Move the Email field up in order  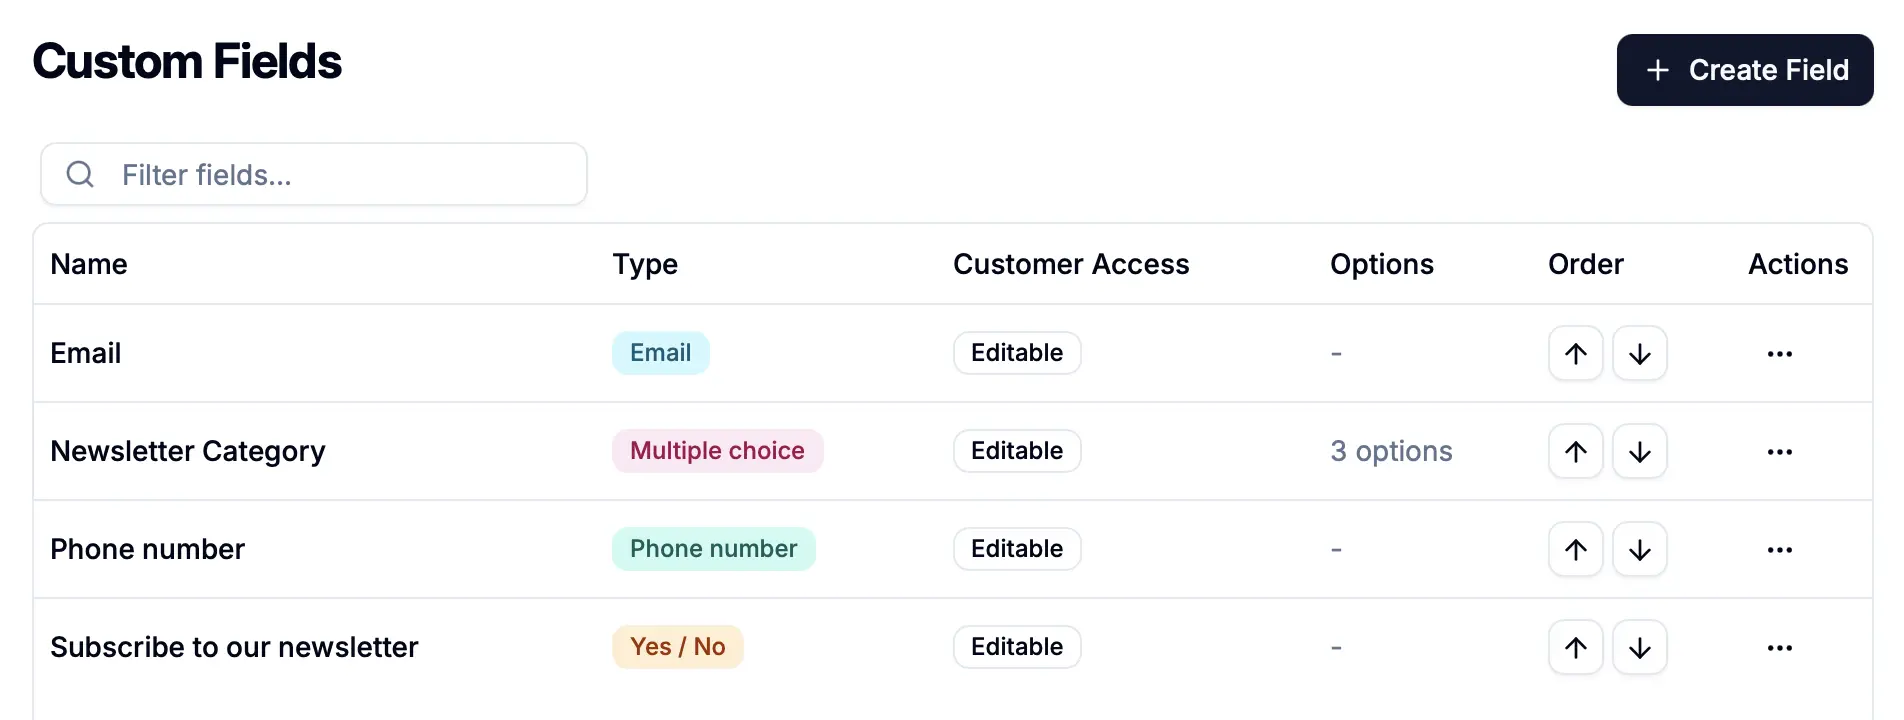(x=1575, y=353)
